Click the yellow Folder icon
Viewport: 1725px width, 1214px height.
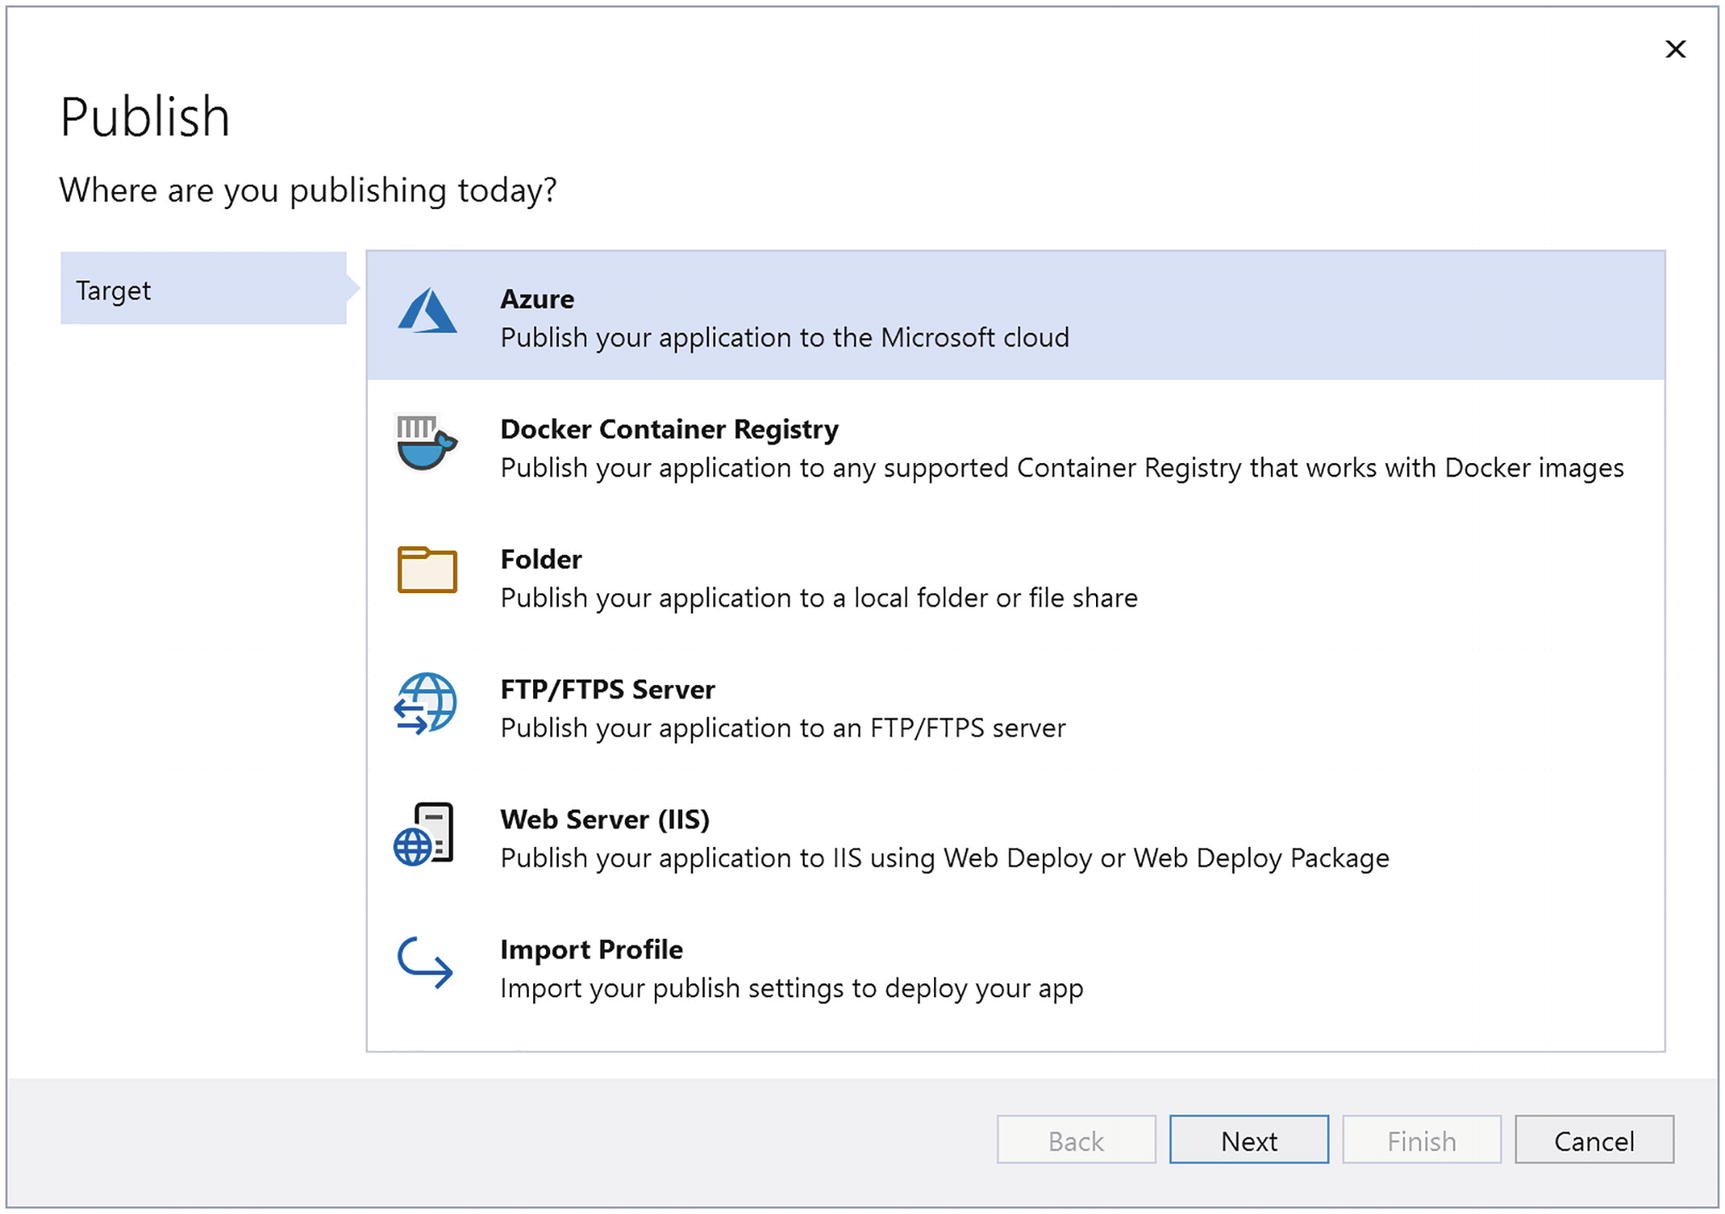click(x=427, y=570)
